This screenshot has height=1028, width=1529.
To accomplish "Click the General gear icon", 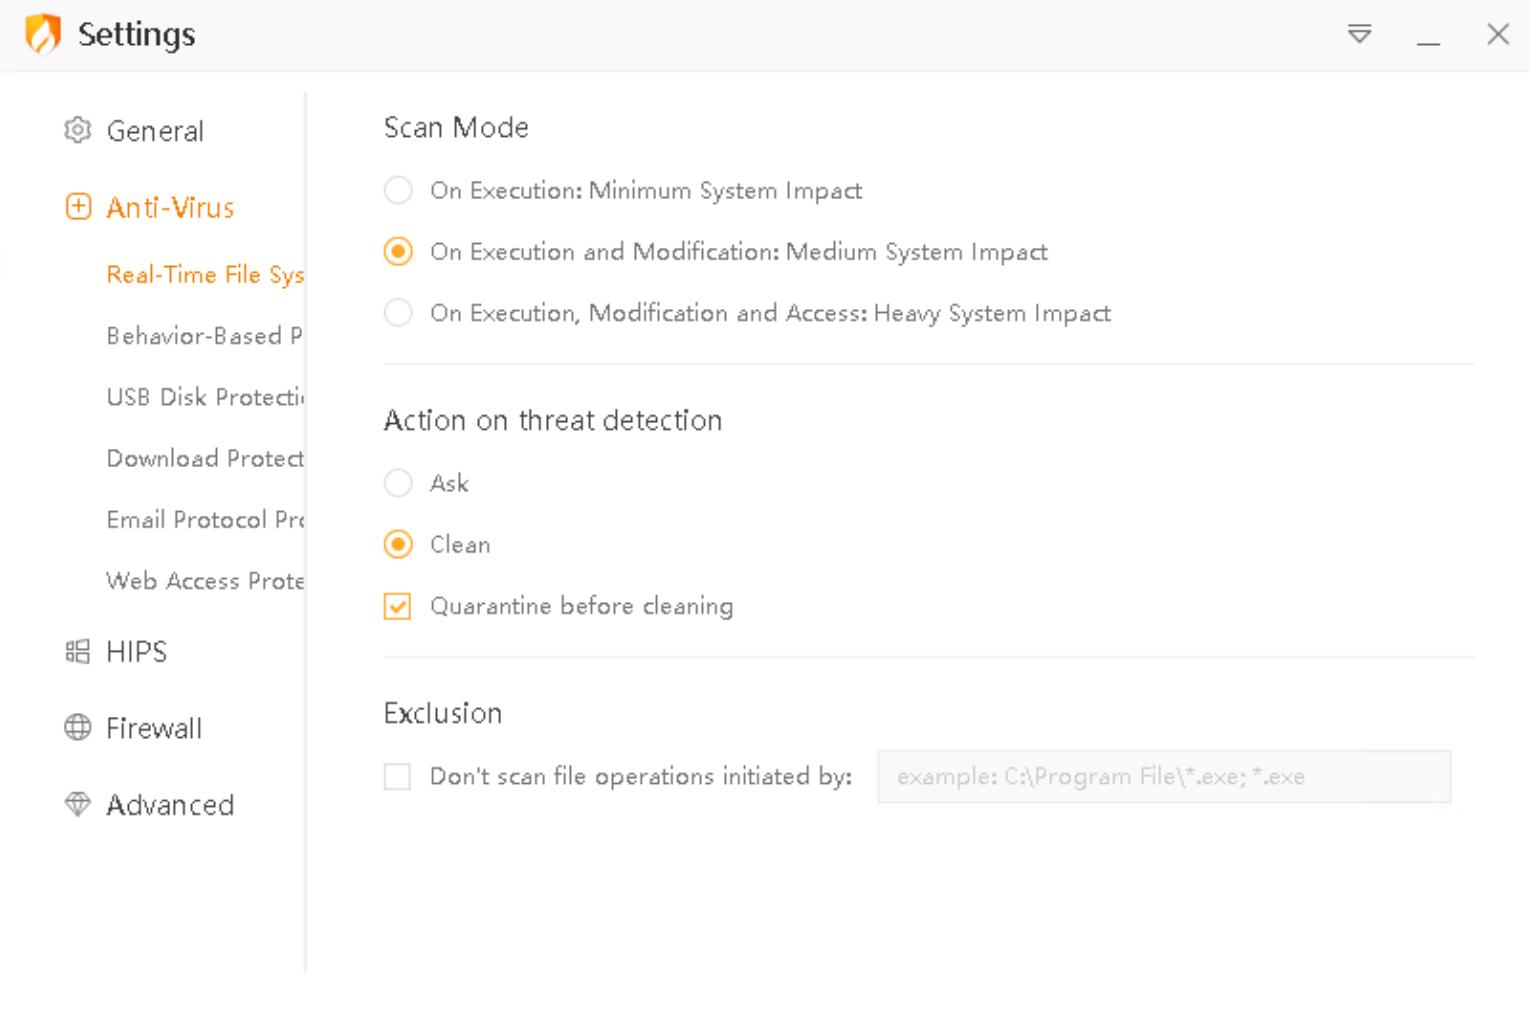I will (78, 130).
